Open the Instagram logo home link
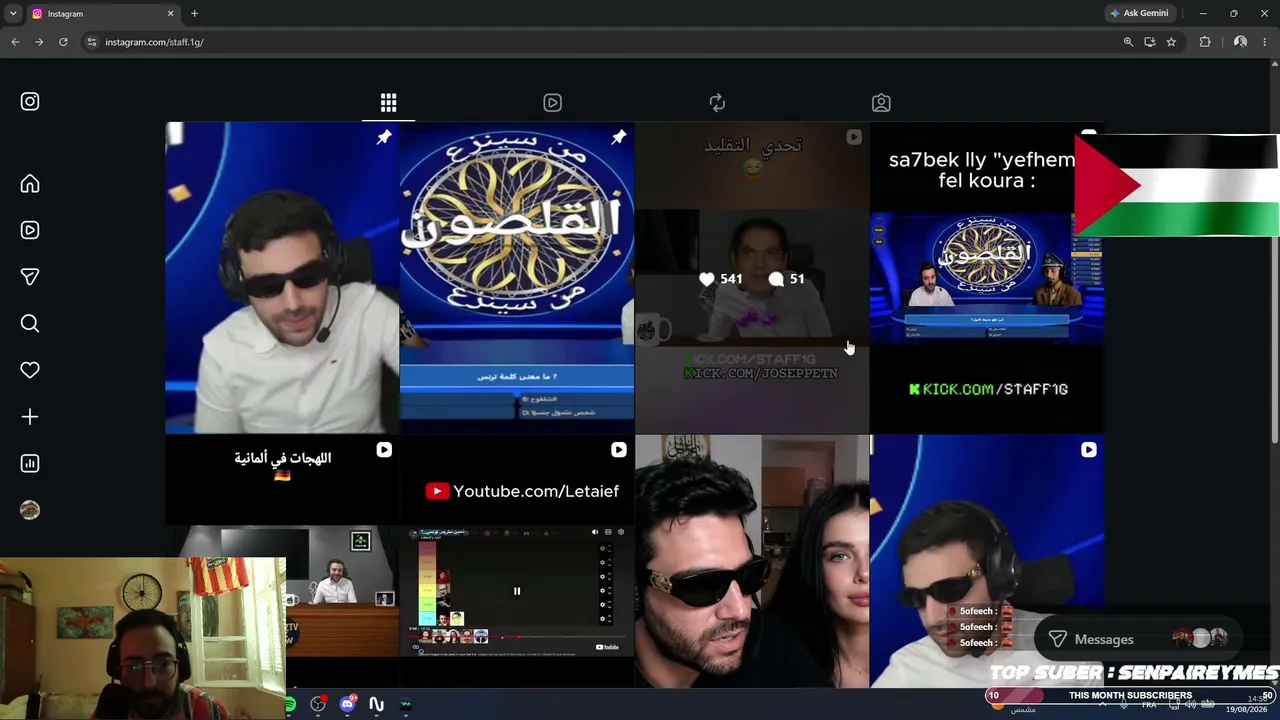The height and width of the screenshot is (720, 1280). [30, 102]
